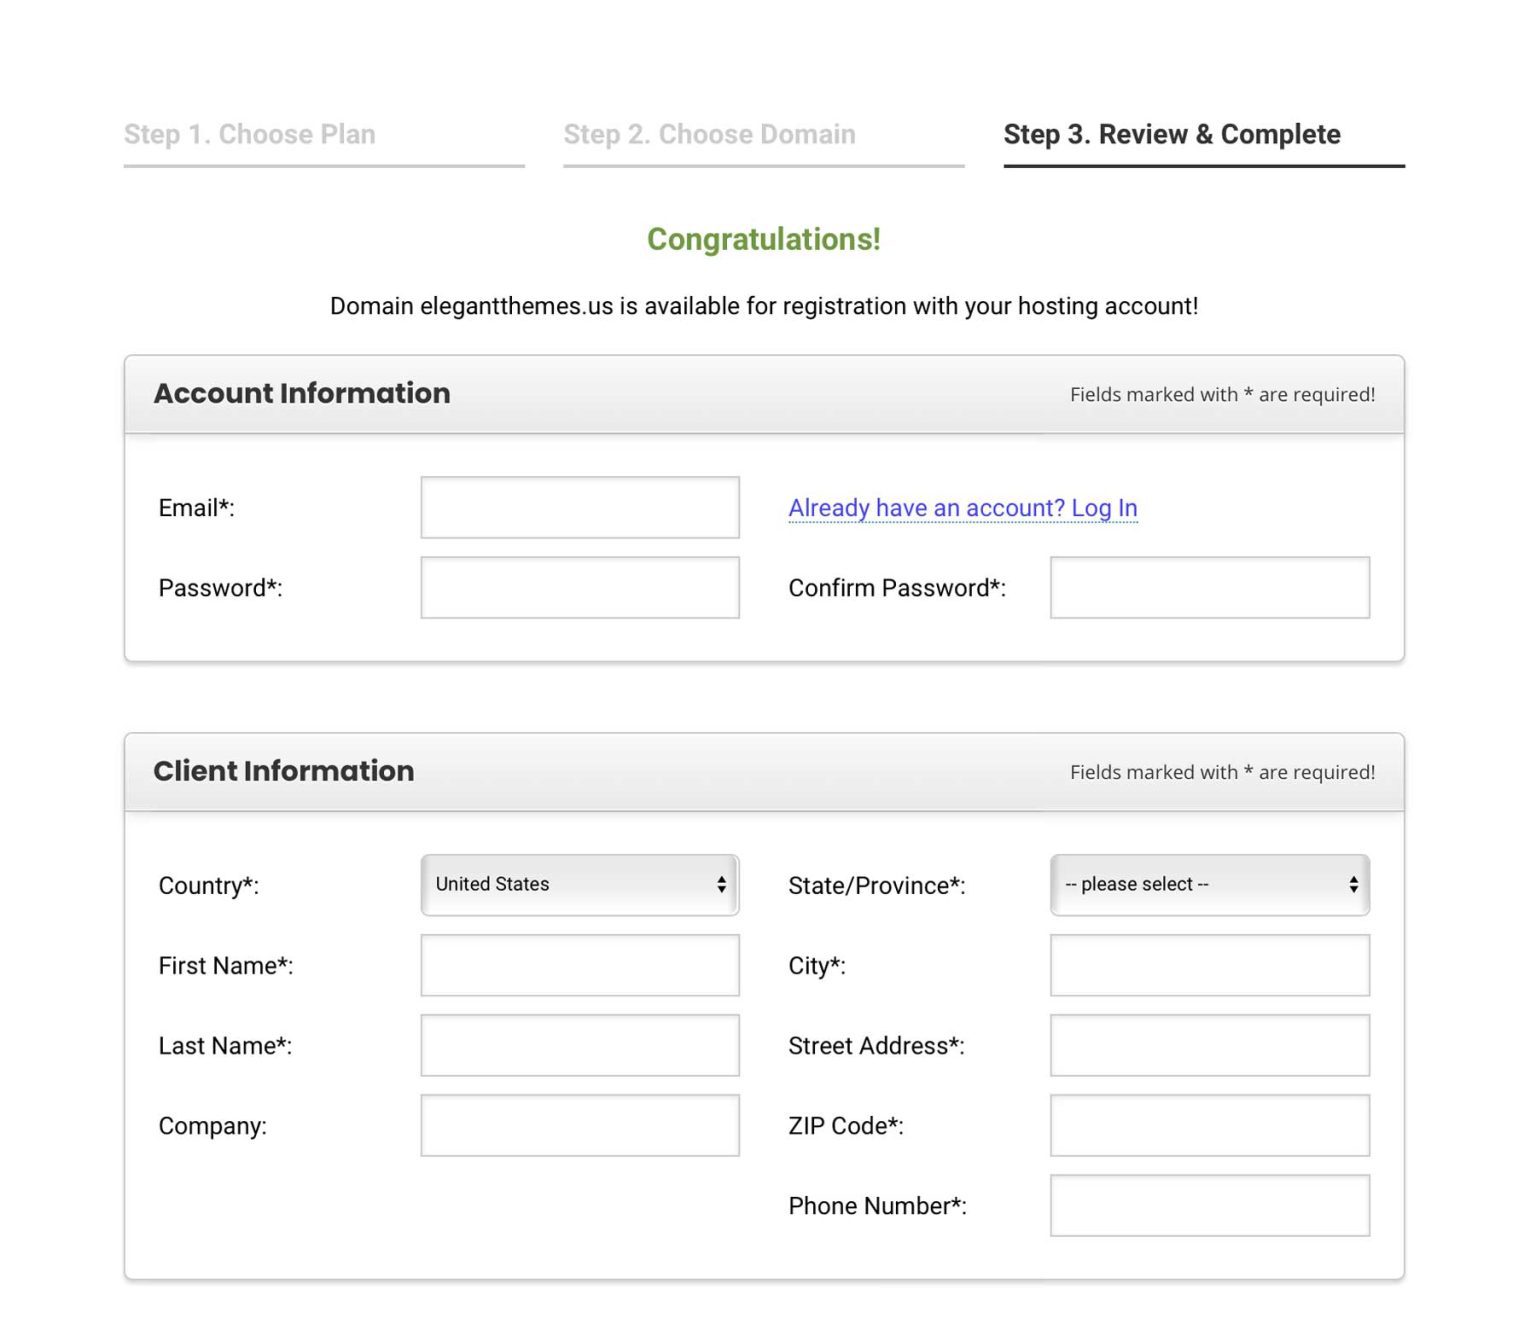The image size is (1536, 1330).
Task: Click the Country dropdown stepper arrows
Action: [723, 884]
